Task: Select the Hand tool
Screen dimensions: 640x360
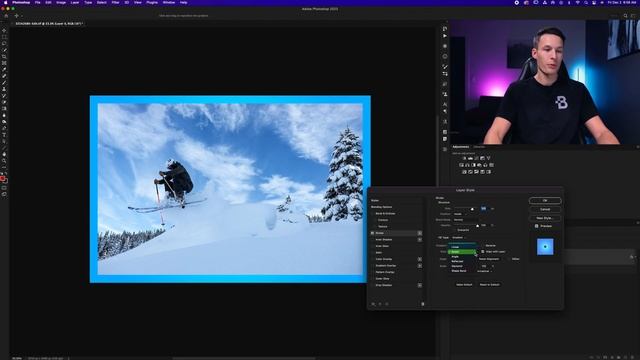Action: pyautogui.click(x=4, y=154)
